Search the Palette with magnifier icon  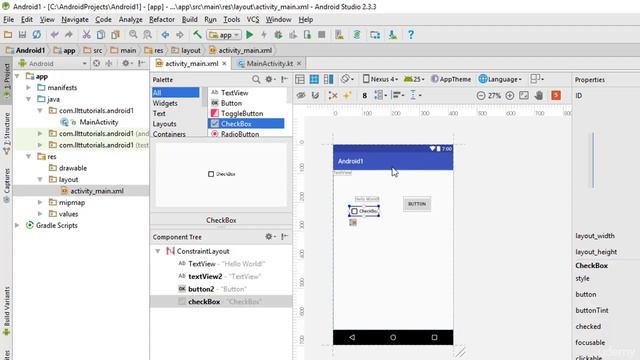(x=256, y=80)
